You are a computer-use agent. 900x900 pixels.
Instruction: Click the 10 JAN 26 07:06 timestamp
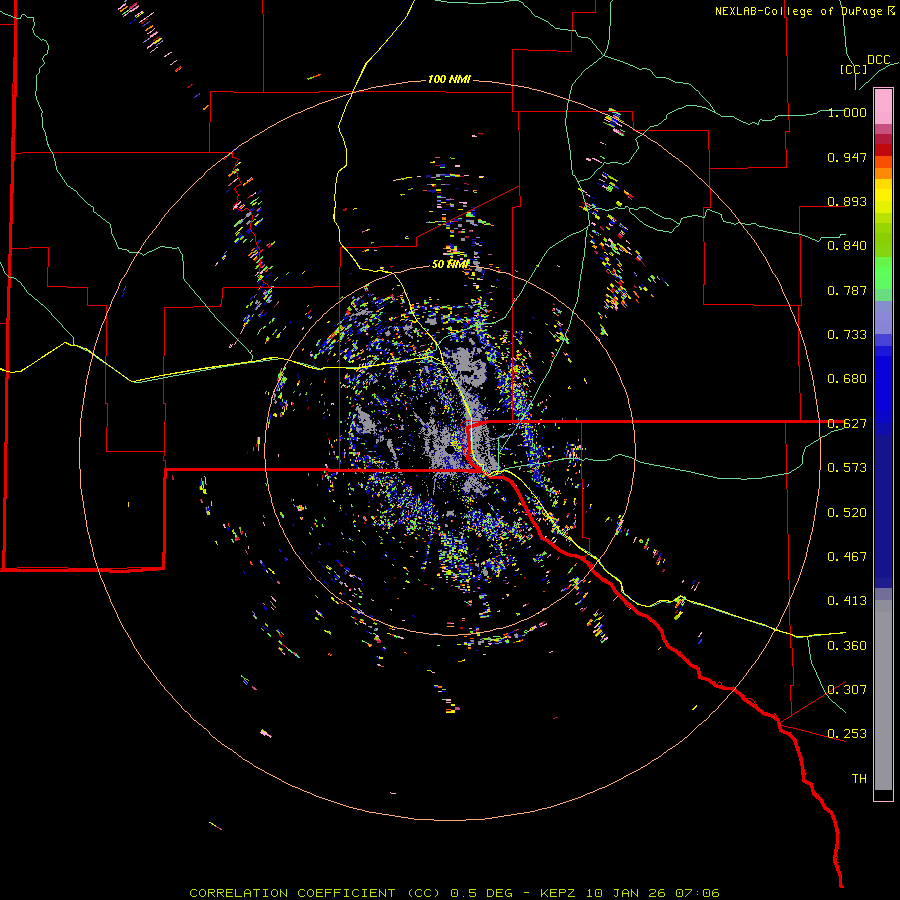653,893
